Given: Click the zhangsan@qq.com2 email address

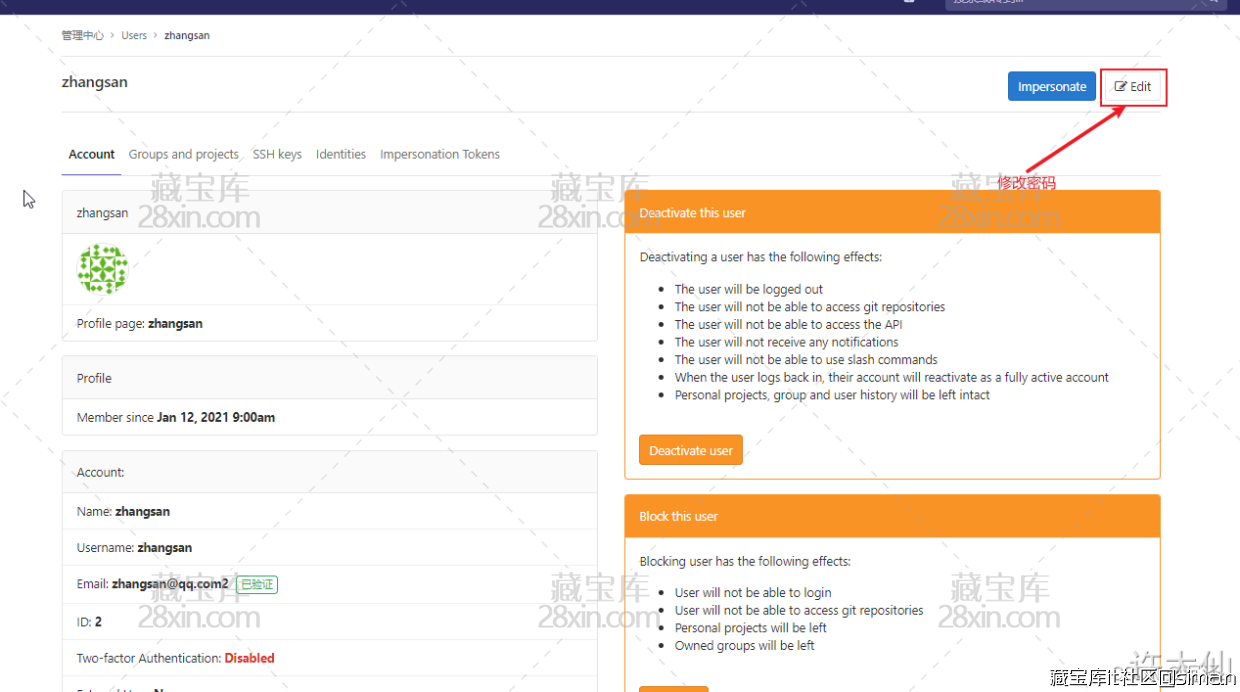Looking at the screenshot, I should (170, 584).
